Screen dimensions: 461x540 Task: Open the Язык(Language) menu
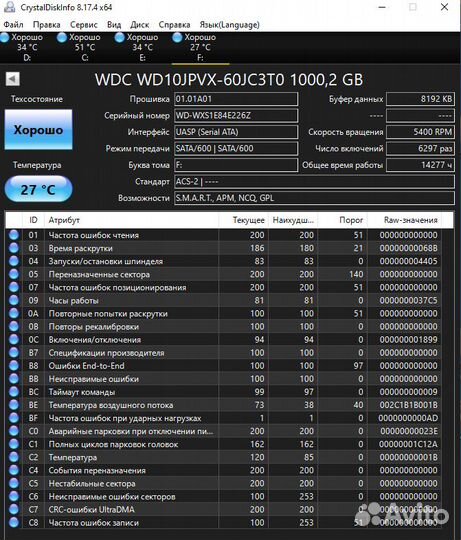pos(229,25)
